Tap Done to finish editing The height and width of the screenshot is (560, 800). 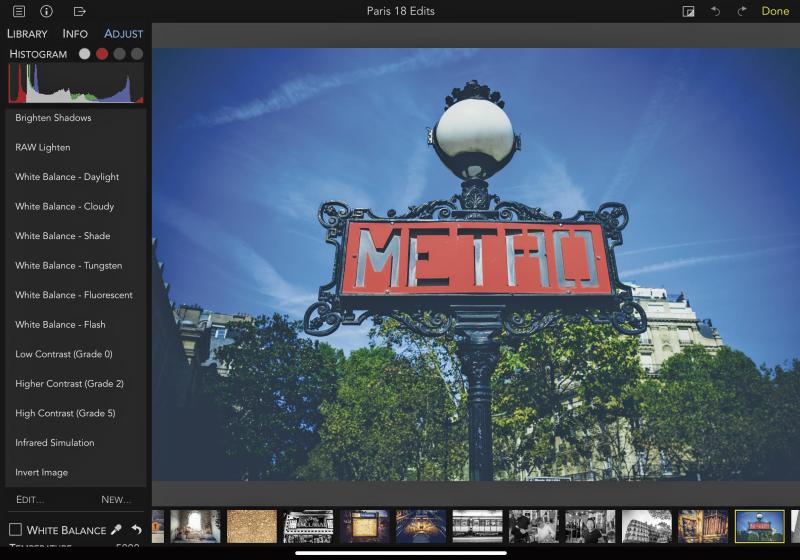coord(775,11)
